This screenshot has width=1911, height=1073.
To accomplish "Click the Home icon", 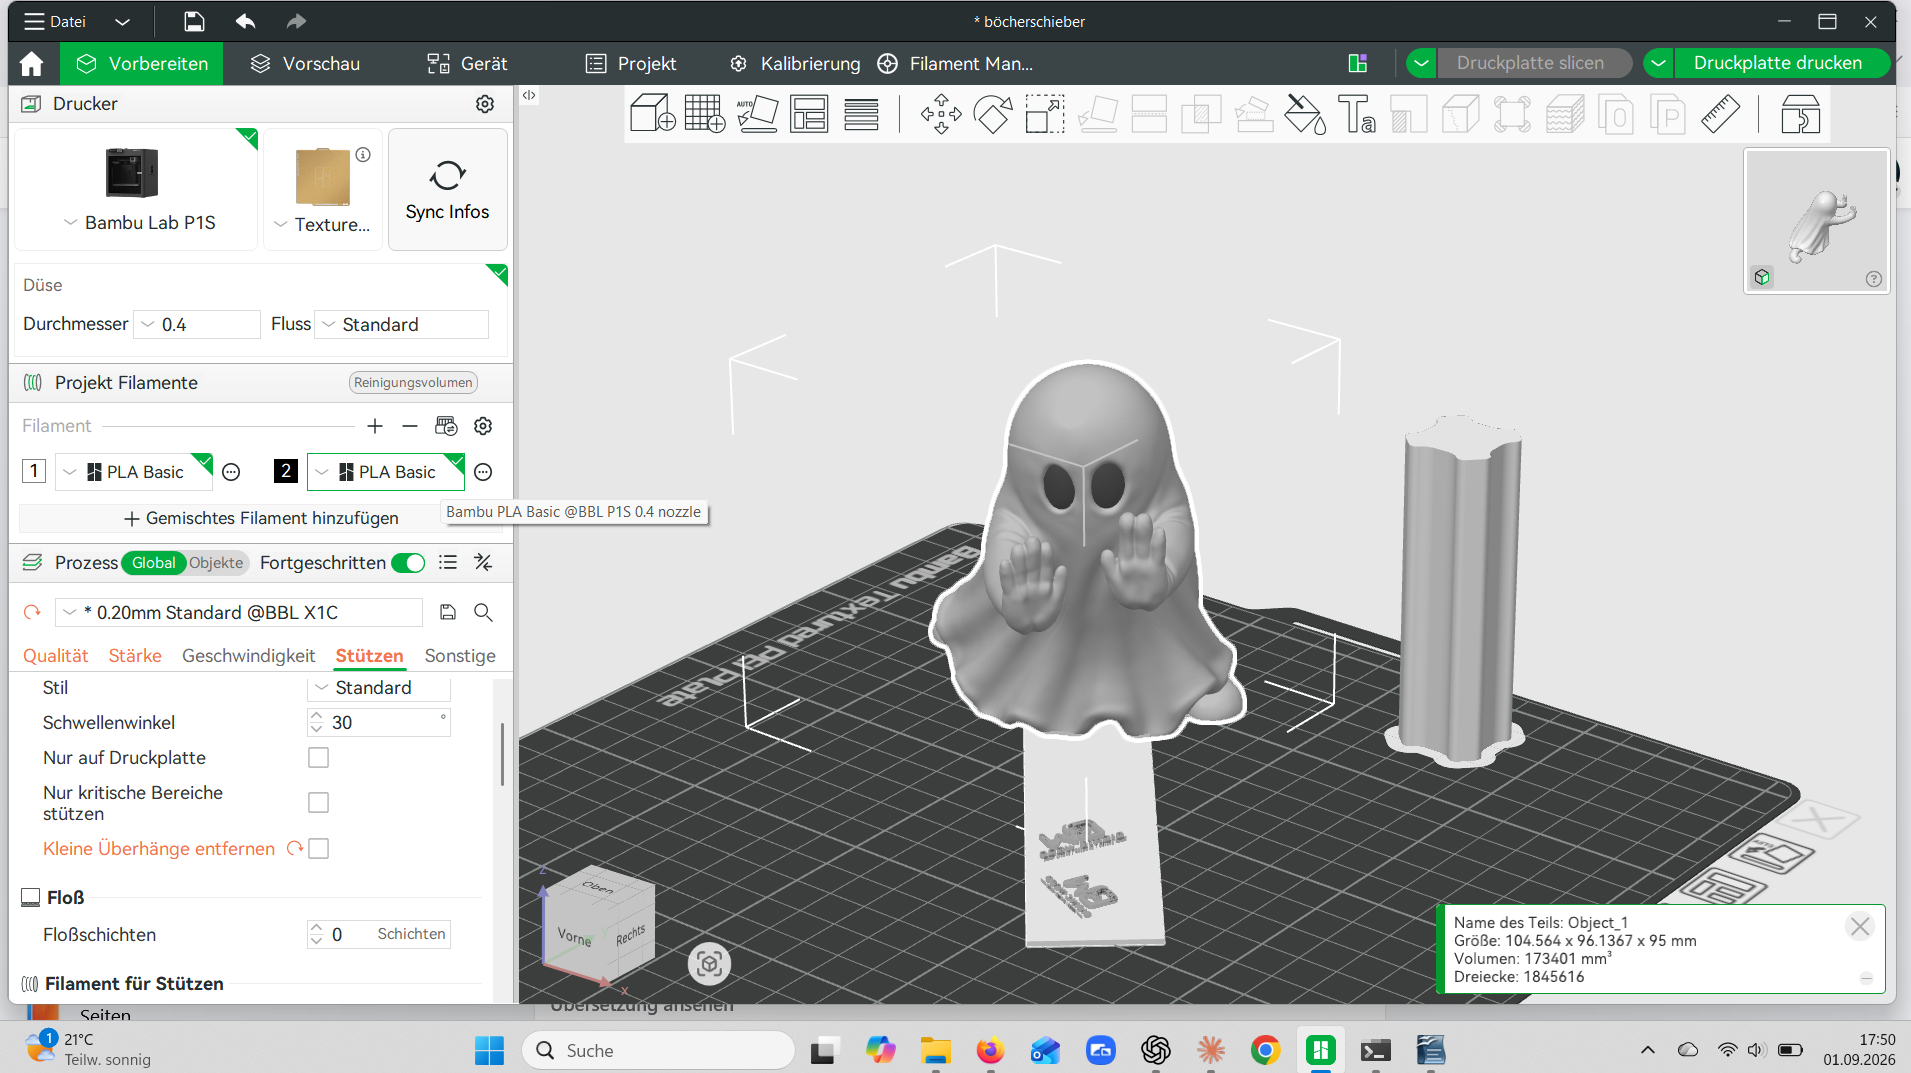I will [x=32, y=64].
